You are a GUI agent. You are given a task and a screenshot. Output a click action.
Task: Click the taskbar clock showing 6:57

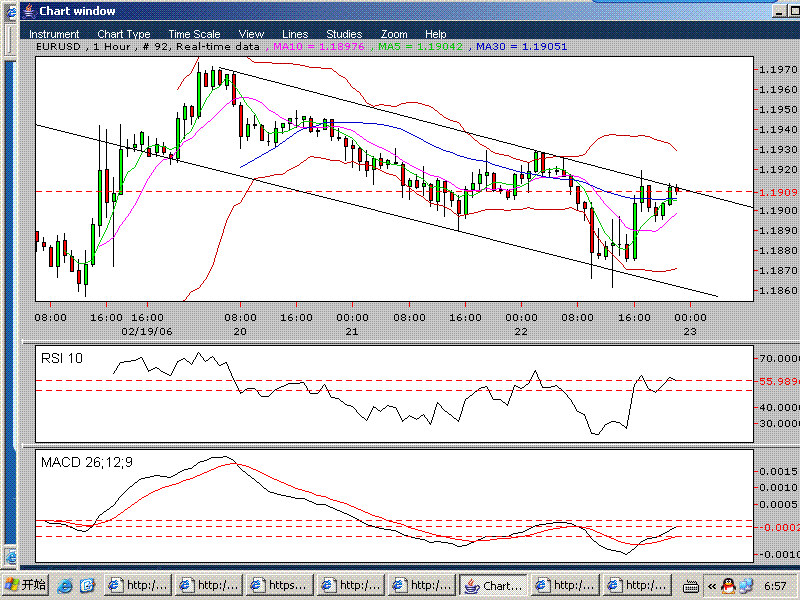pos(775,586)
